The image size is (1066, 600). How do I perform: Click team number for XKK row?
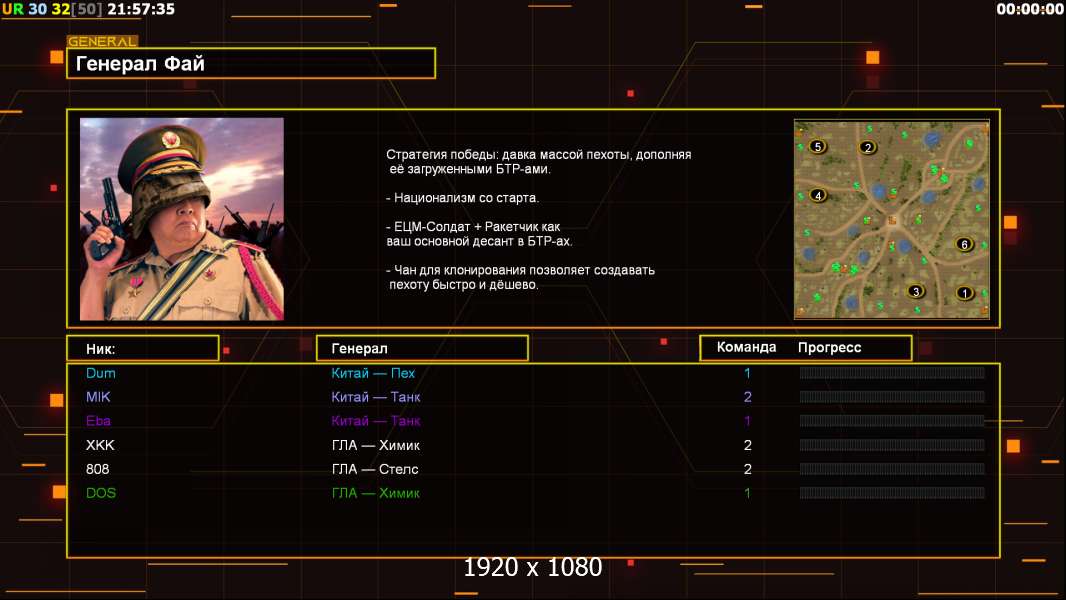click(x=747, y=445)
